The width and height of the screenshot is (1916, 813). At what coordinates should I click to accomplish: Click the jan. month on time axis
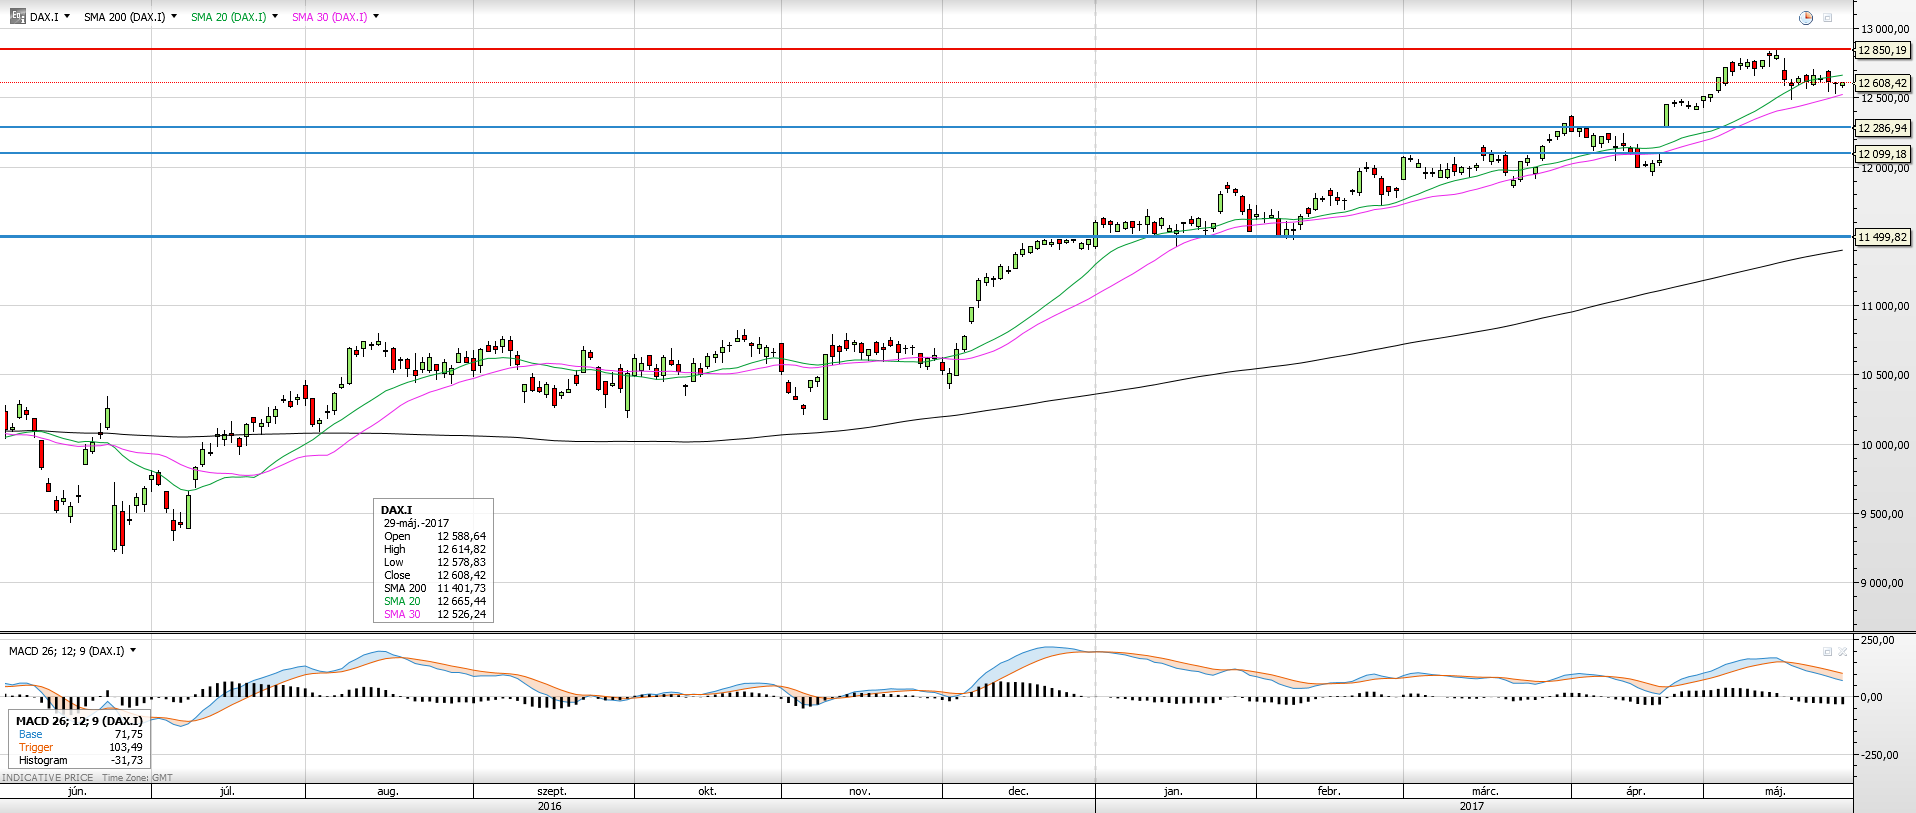click(x=1173, y=791)
